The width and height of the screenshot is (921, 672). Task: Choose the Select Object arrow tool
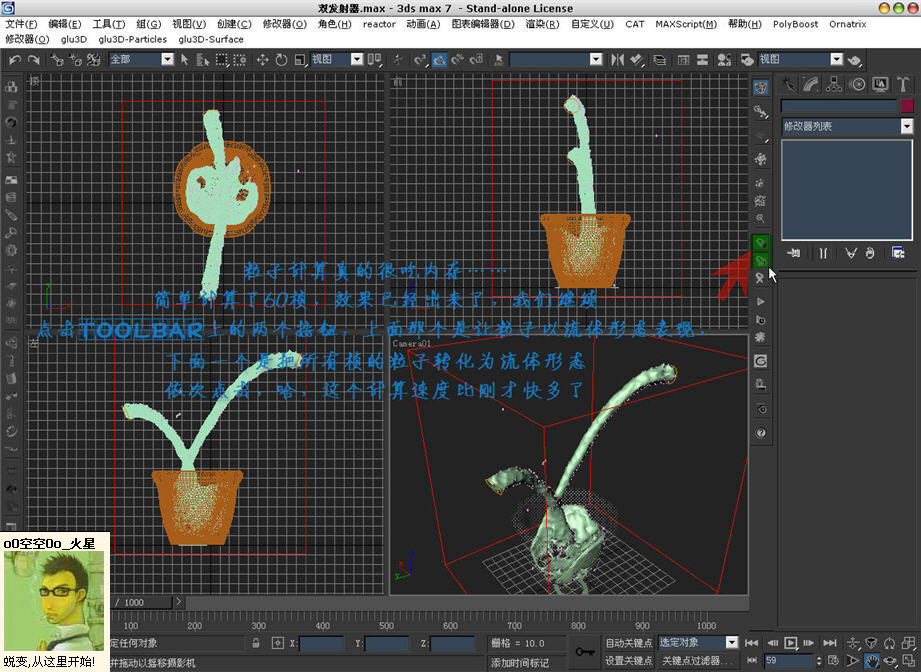tap(184, 59)
